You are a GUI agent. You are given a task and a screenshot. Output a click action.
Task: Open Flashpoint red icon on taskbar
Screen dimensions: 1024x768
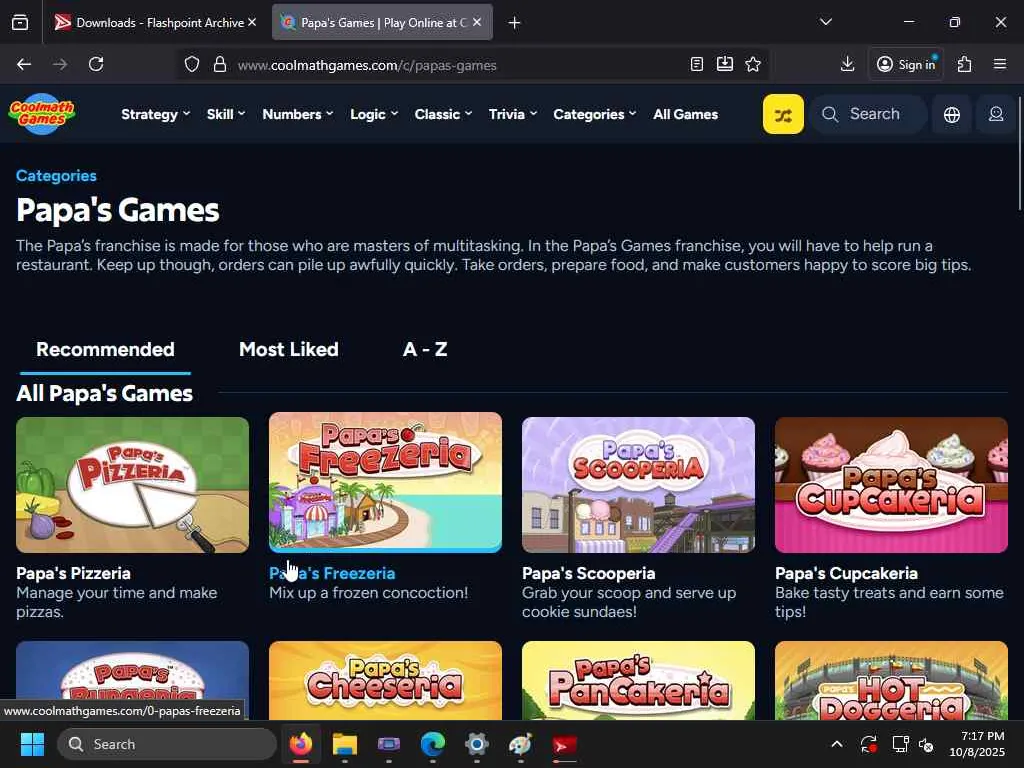pyautogui.click(x=564, y=744)
